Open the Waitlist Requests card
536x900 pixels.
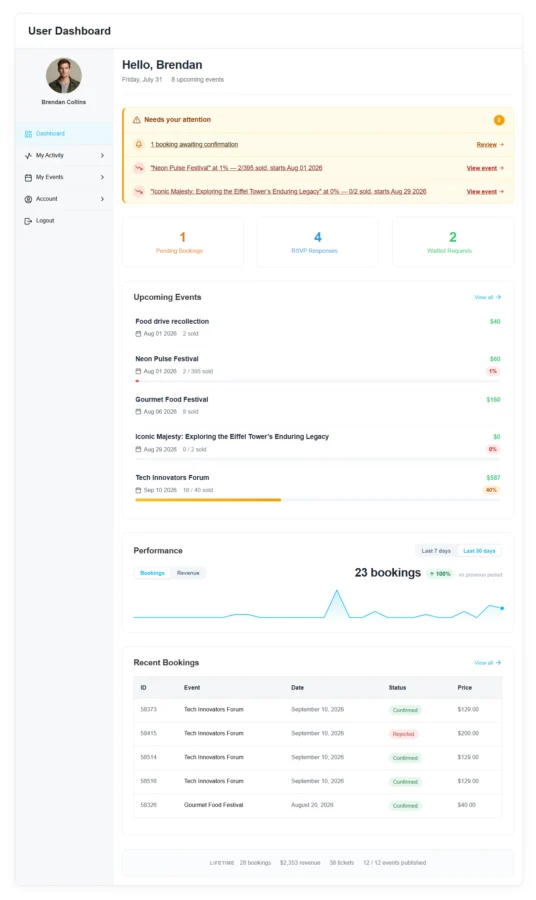[x=453, y=242]
